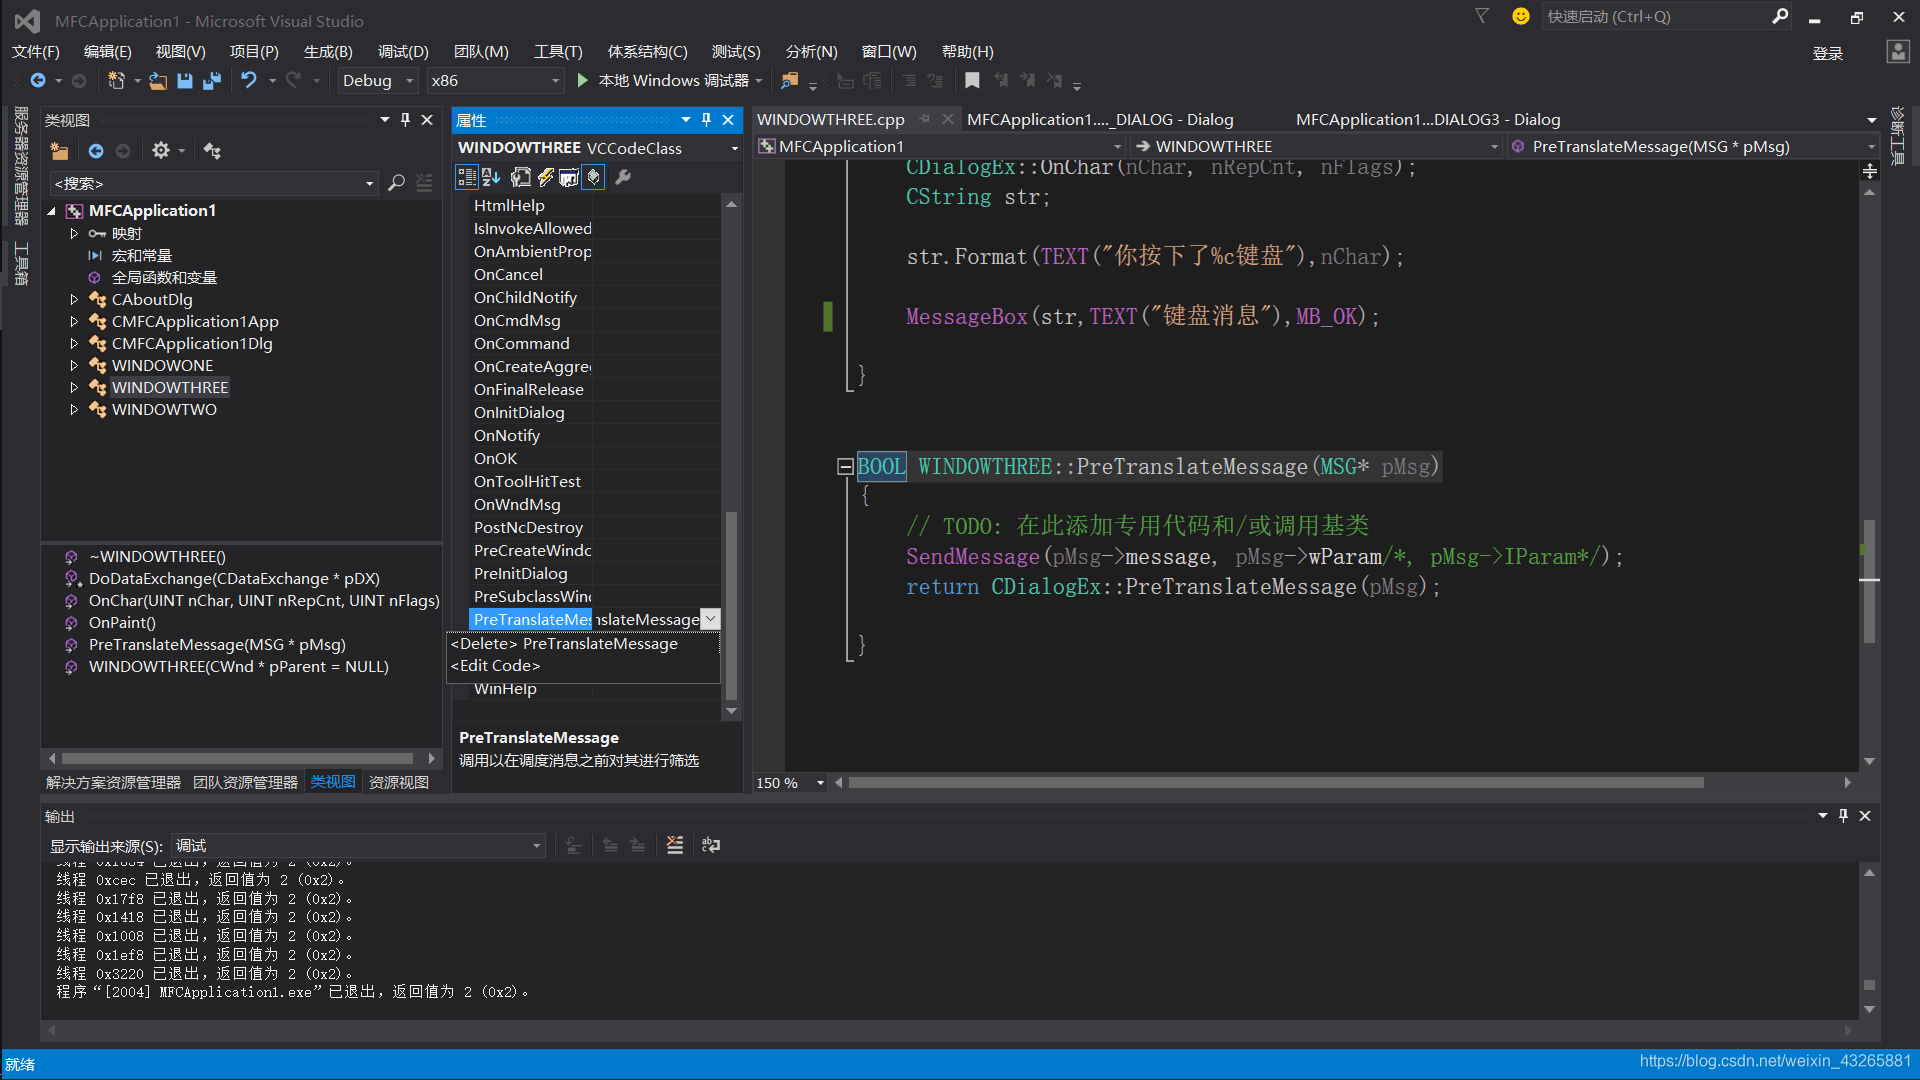This screenshot has height=1080, width=1920.
Task: Toggle auto-hide pin on Output panel
Action: [1843, 816]
